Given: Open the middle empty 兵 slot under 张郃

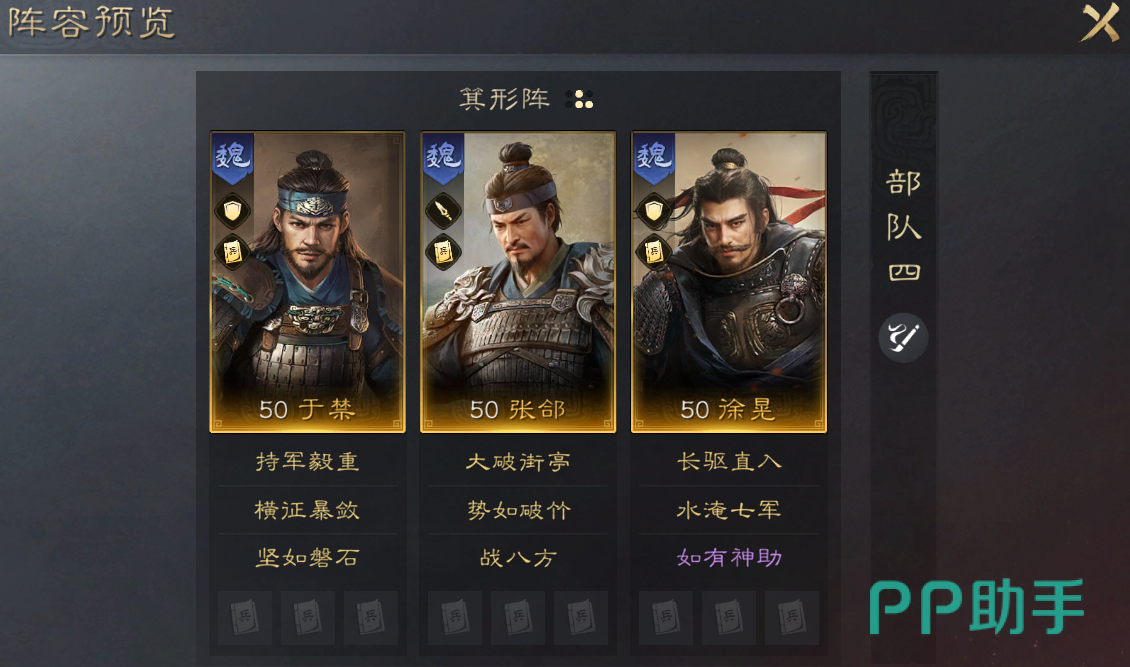Looking at the screenshot, I should pos(517,617).
